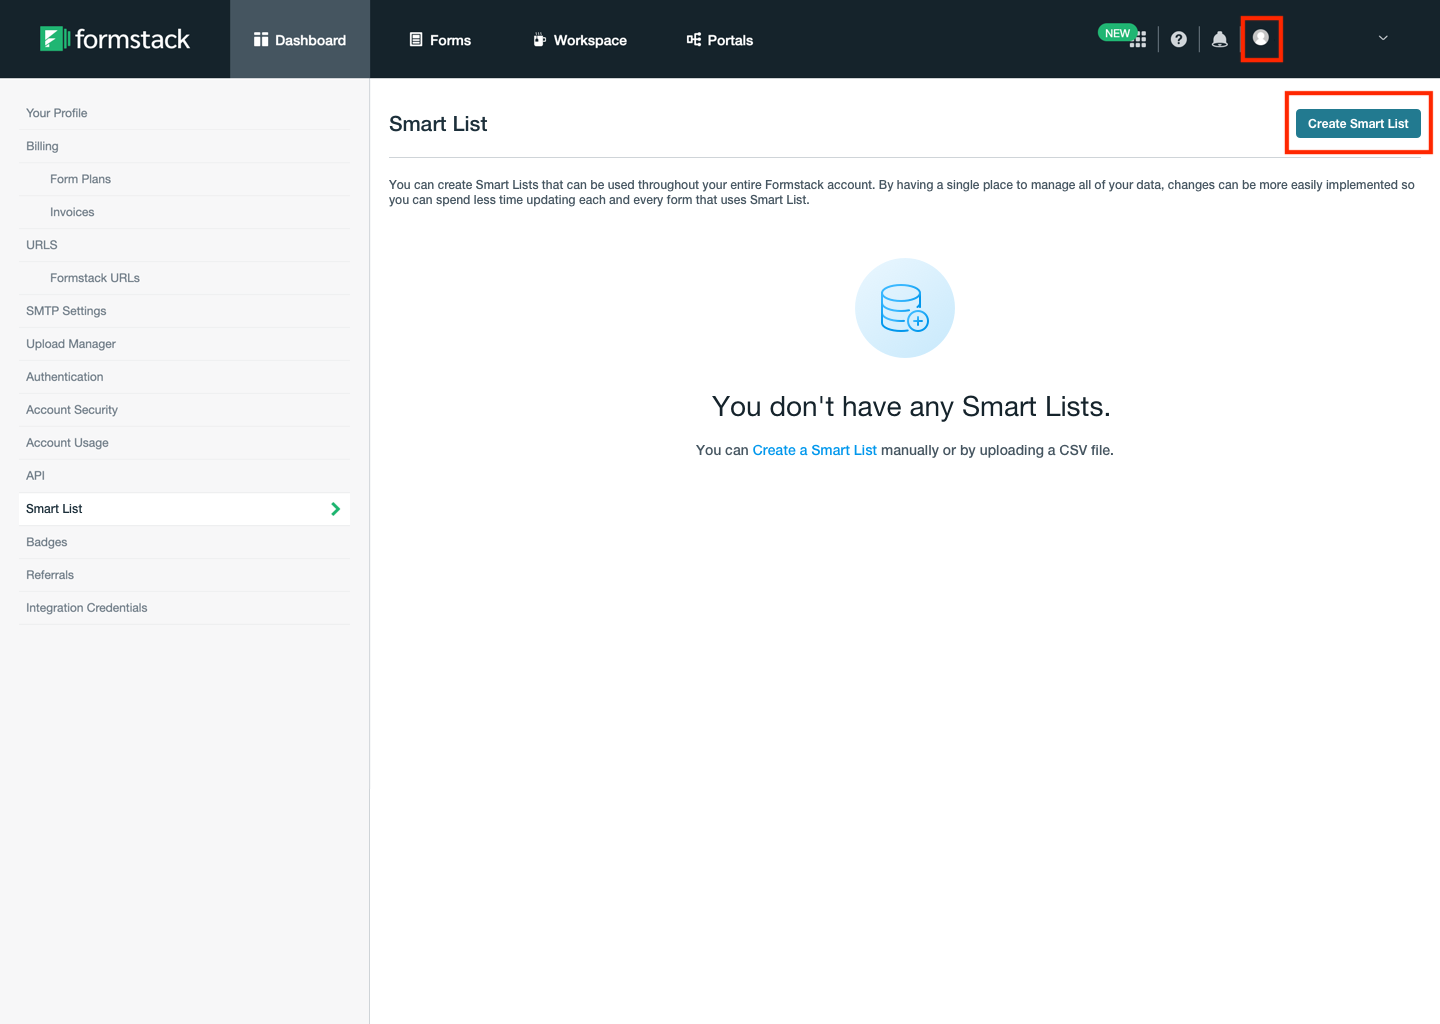This screenshot has height=1024, width=1440.
Task: Click the Portals icon in the navigation
Action: (x=692, y=40)
